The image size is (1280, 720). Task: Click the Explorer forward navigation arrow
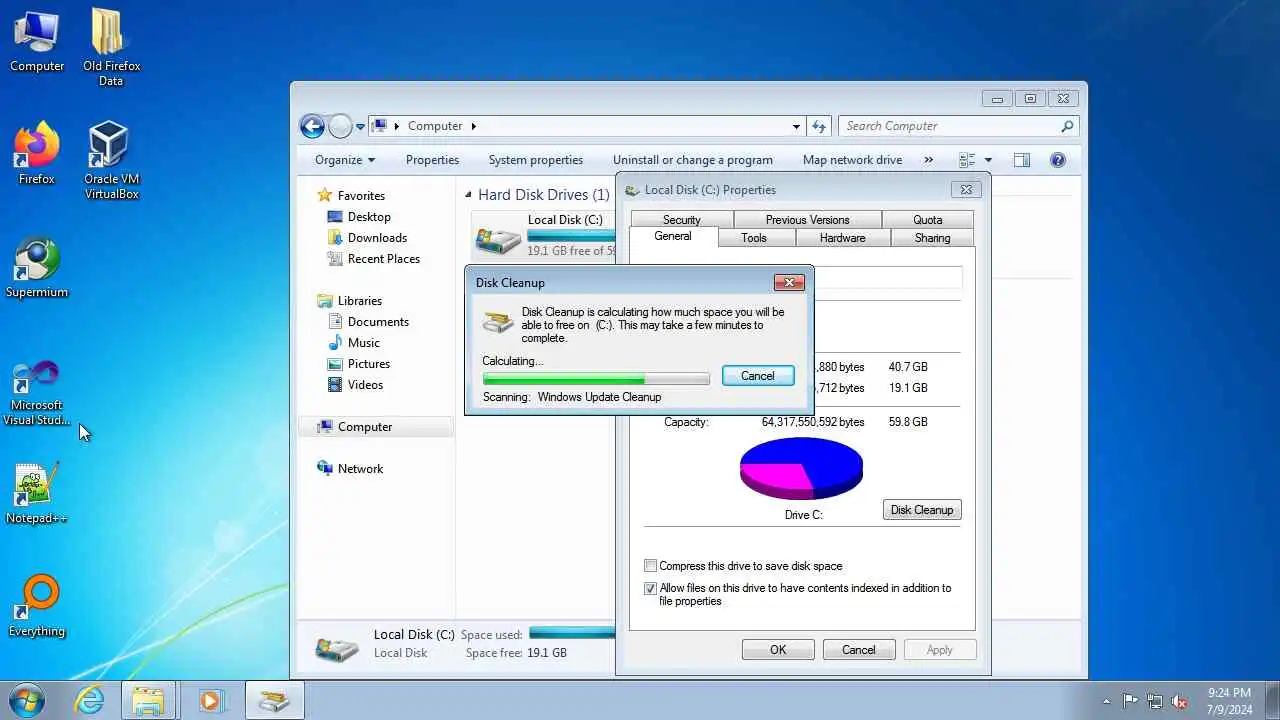340,126
